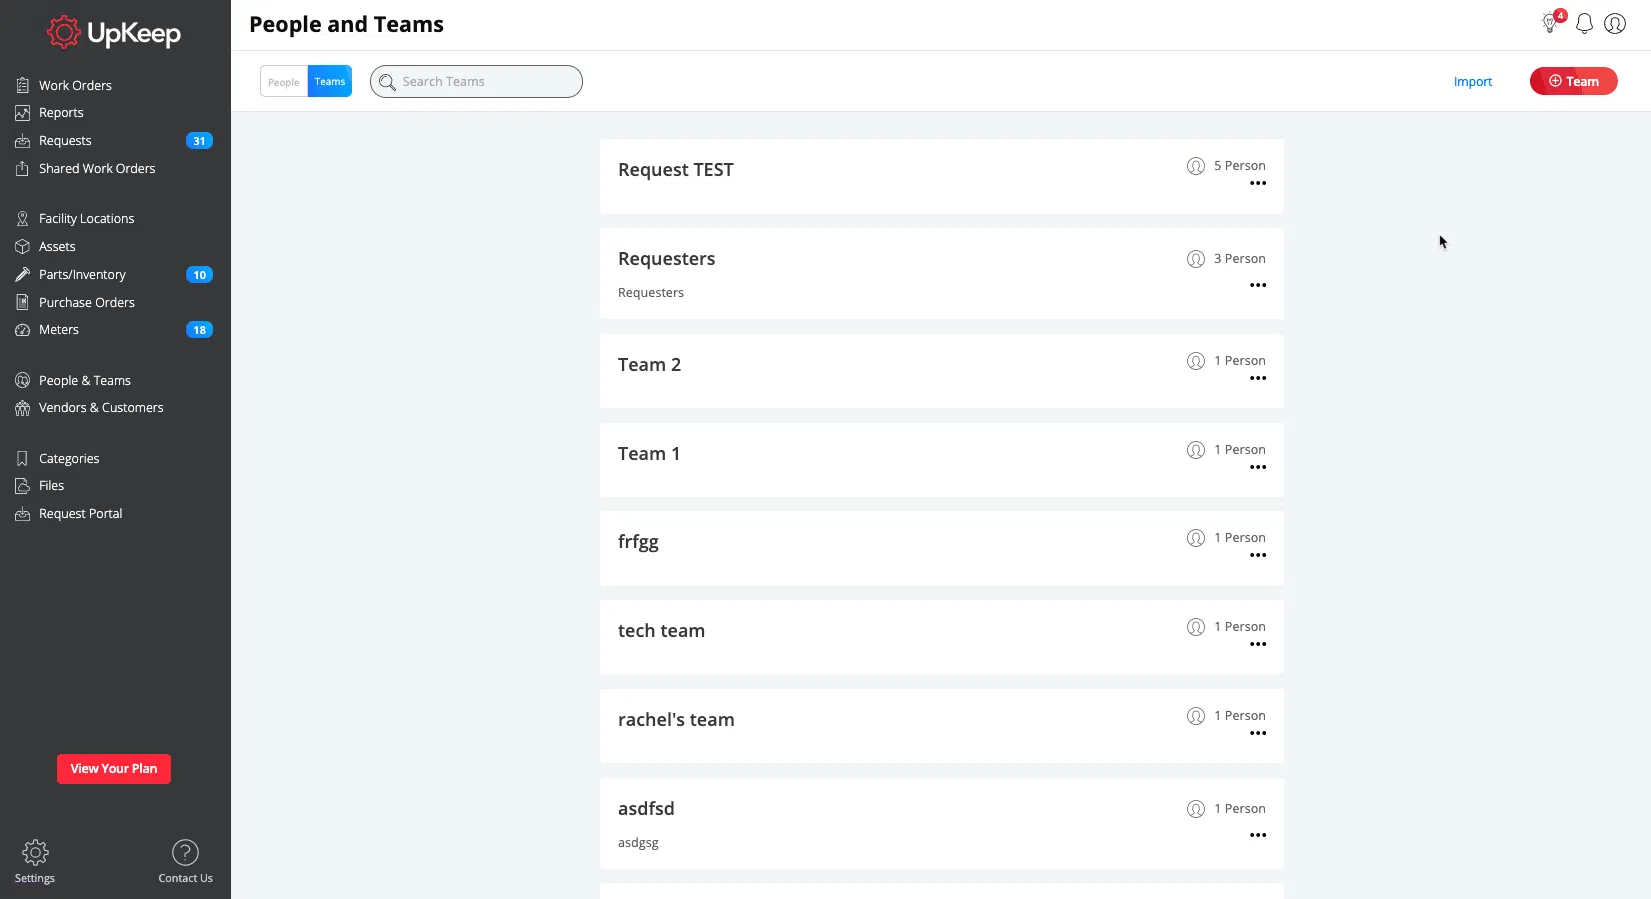
Task: Open the user profile icon
Action: [1615, 24]
